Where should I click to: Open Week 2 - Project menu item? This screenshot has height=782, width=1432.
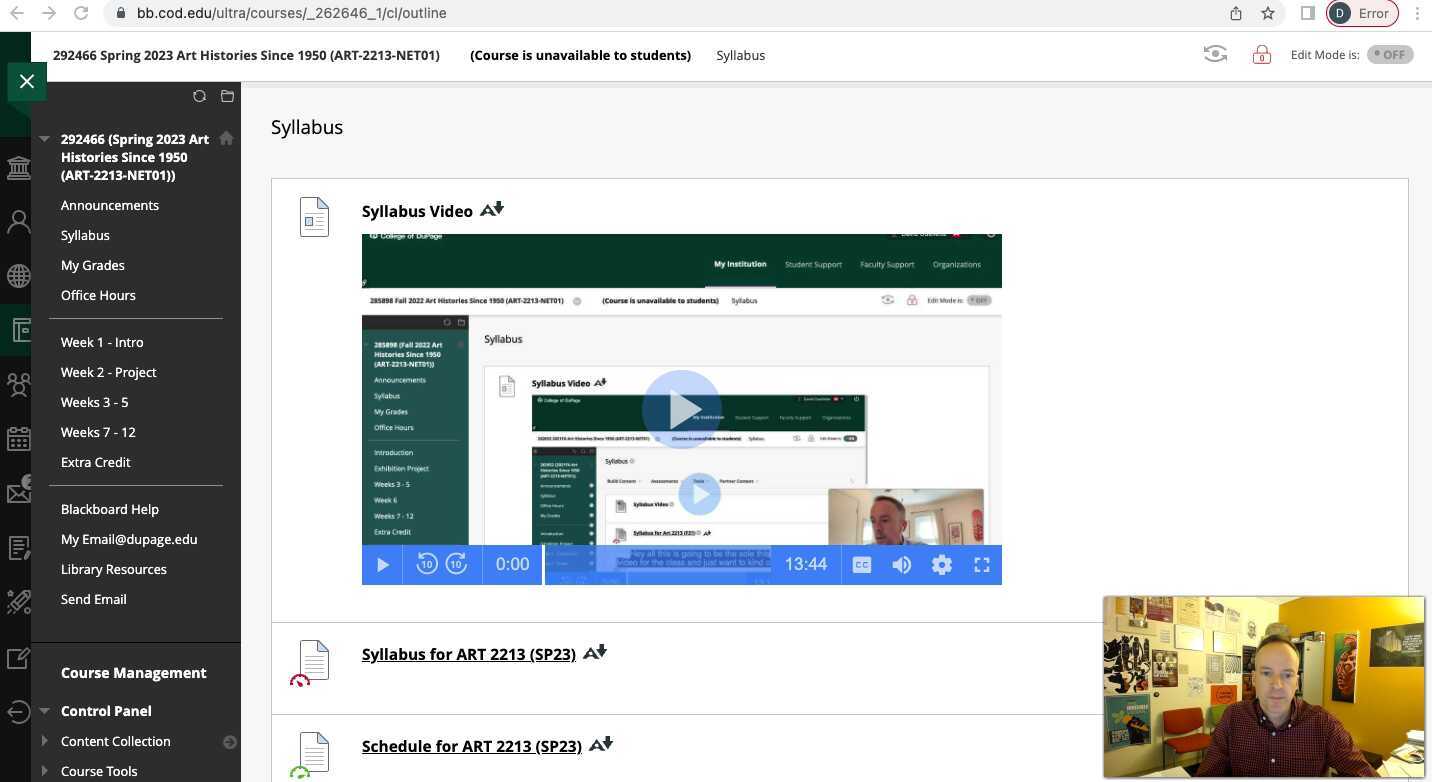[108, 372]
